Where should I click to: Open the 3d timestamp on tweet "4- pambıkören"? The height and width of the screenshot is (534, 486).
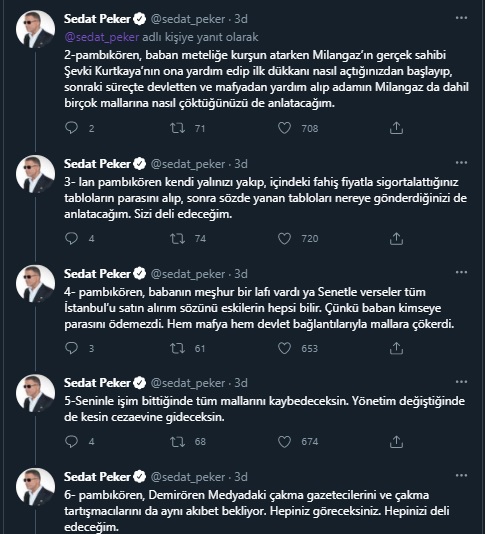click(x=241, y=274)
